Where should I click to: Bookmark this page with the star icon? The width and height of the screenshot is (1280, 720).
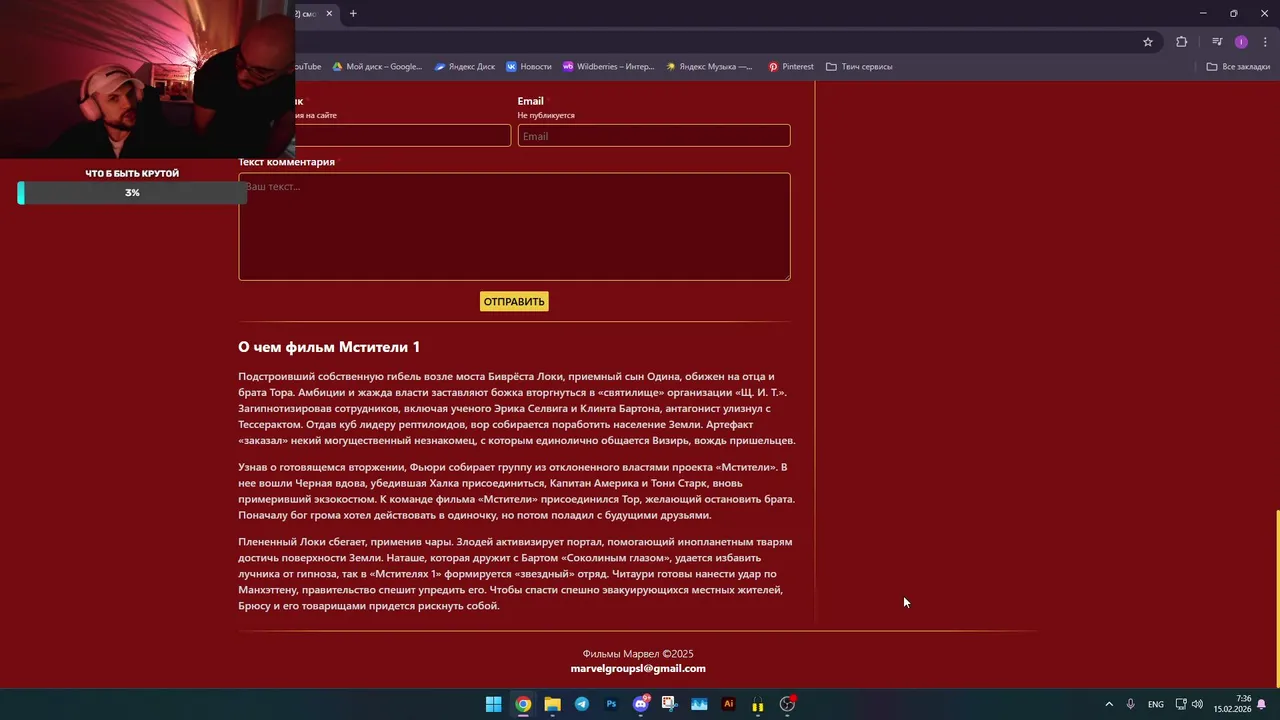(x=1148, y=42)
